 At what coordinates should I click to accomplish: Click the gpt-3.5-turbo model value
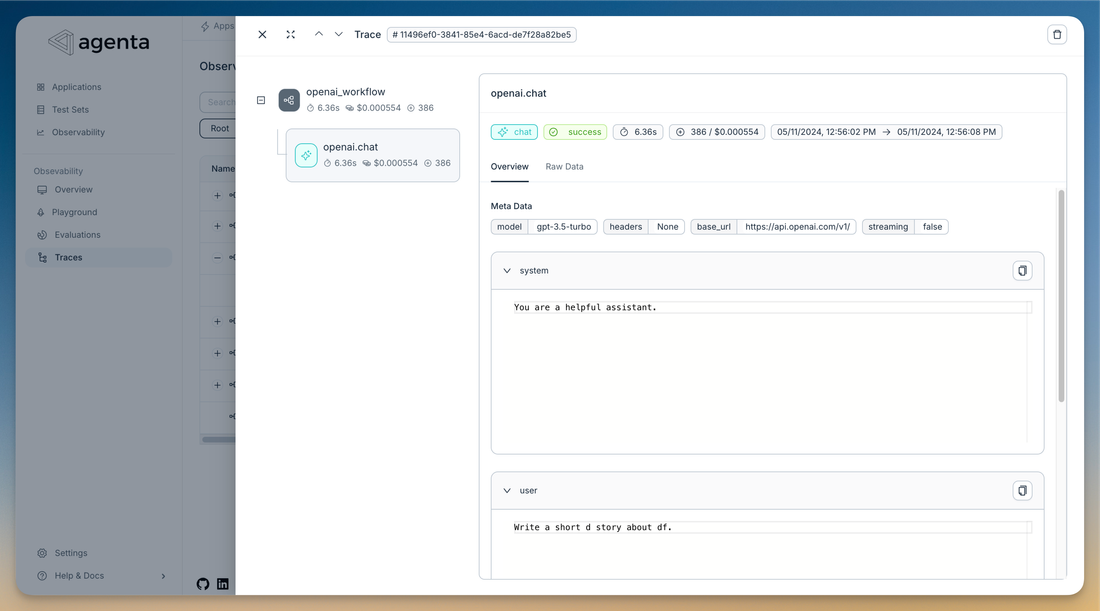point(563,227)
